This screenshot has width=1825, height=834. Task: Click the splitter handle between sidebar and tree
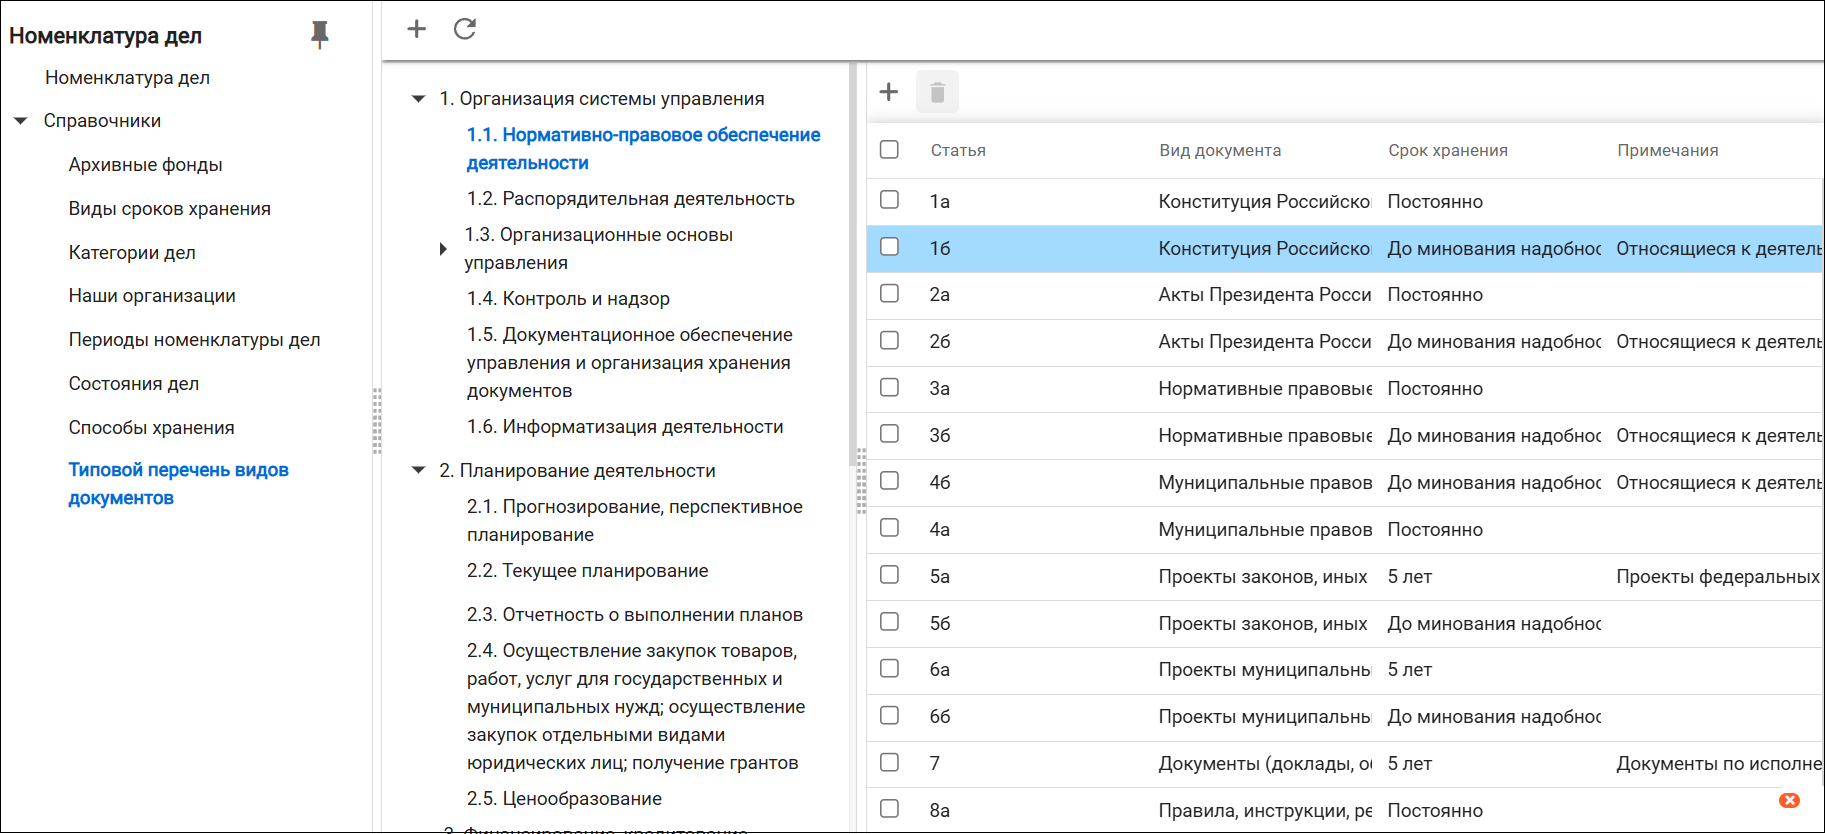click(377, 421)
